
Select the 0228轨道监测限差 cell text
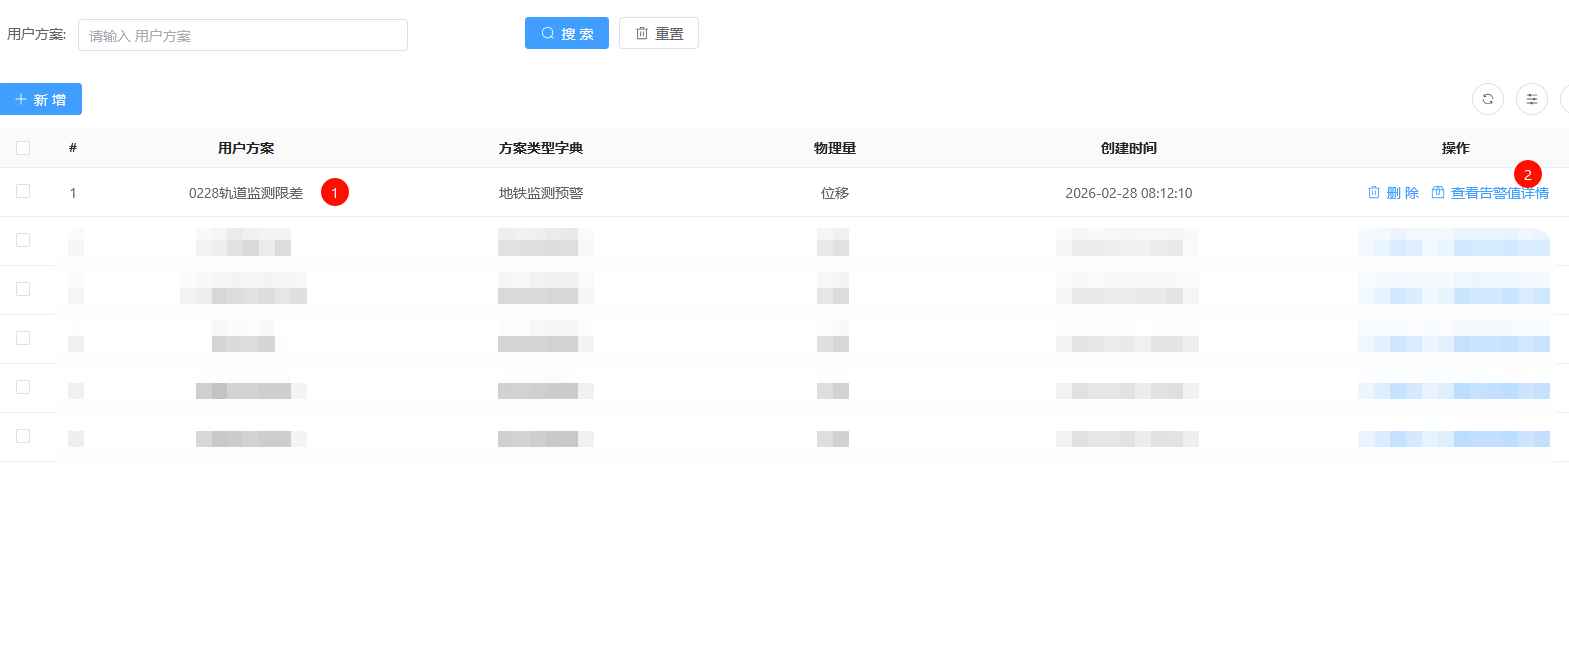tap(245, 193)
